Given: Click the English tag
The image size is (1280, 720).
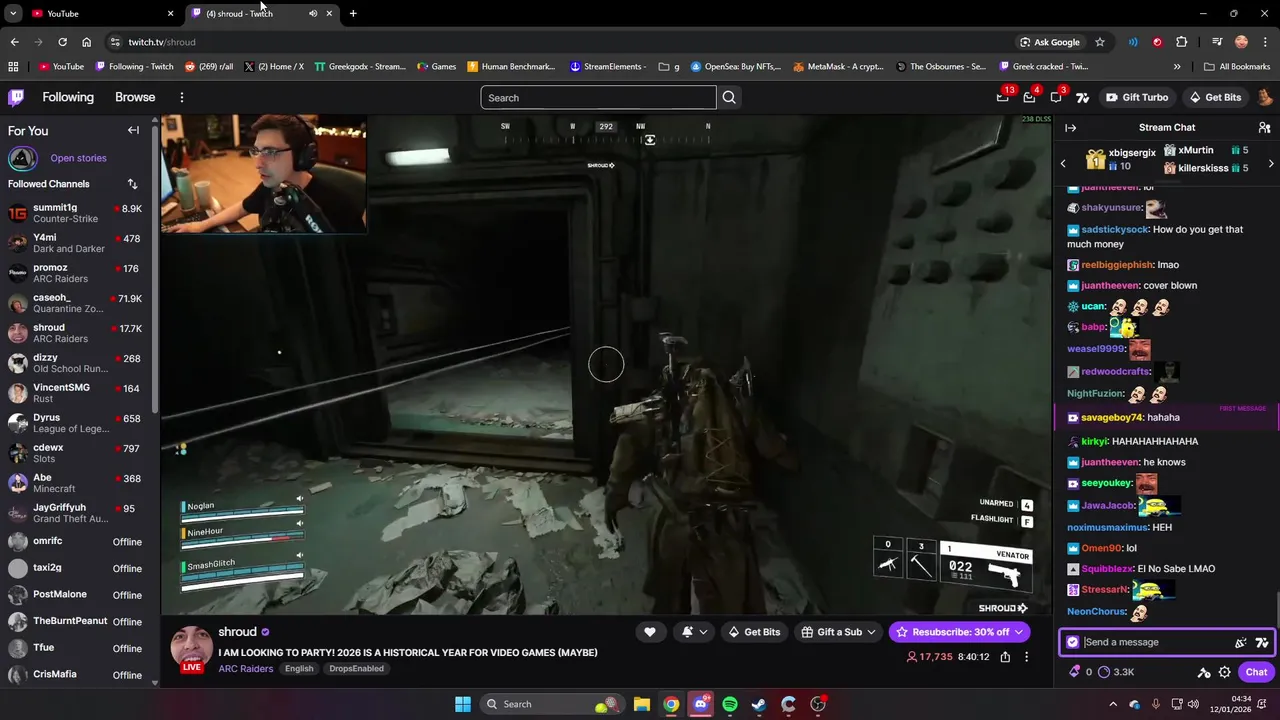Looking at the screenshot, I should click(x=299, y=668).
